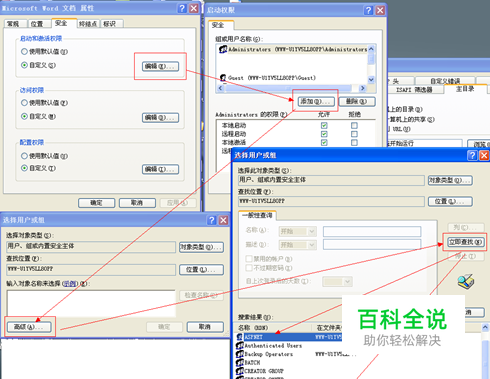Click 检查名称 button
Screen dimensions: 490x379
tap(201, 295)
